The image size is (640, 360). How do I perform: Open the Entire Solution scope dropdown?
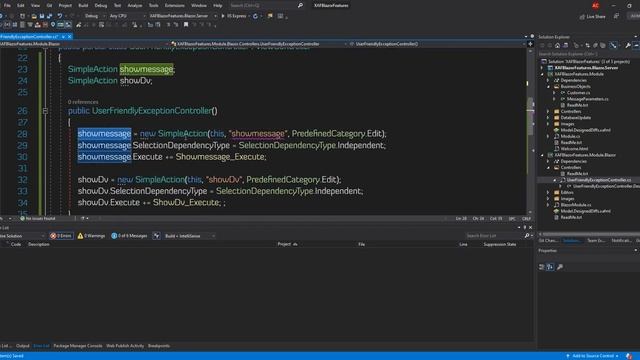pyautogui.click(x=21, y=236)
